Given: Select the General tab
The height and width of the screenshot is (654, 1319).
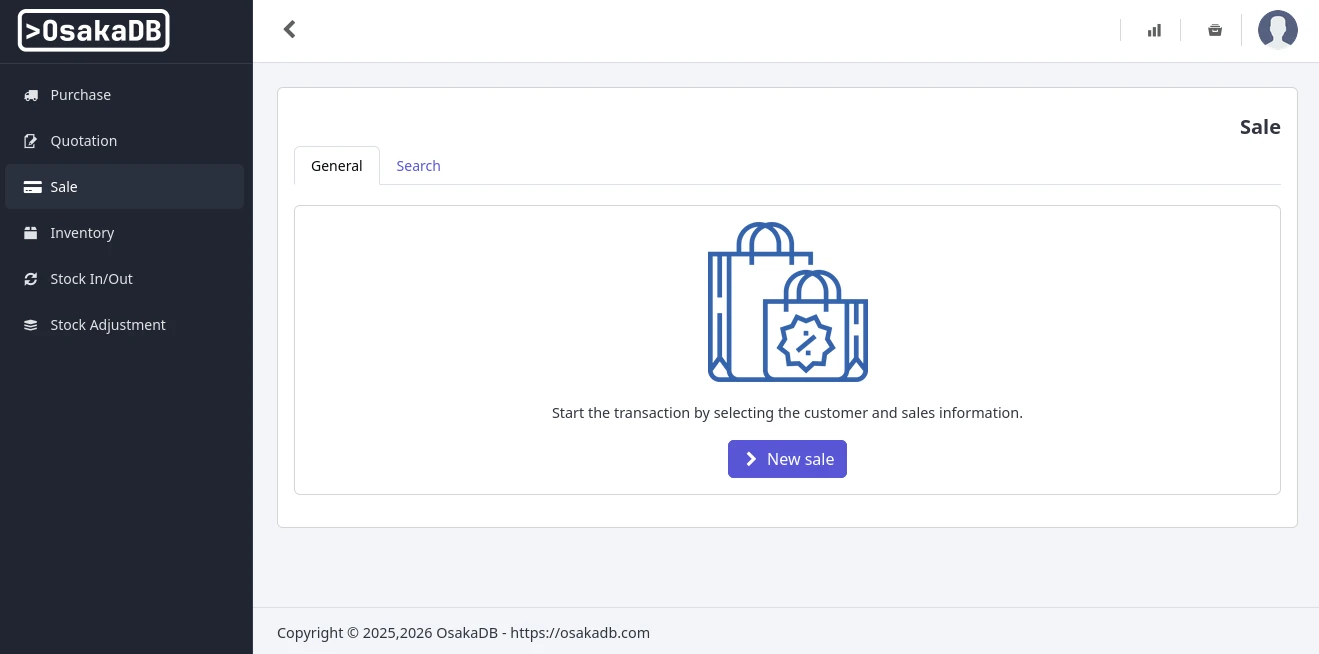Looking at the screenshot, I should click(x=336, y=165).
